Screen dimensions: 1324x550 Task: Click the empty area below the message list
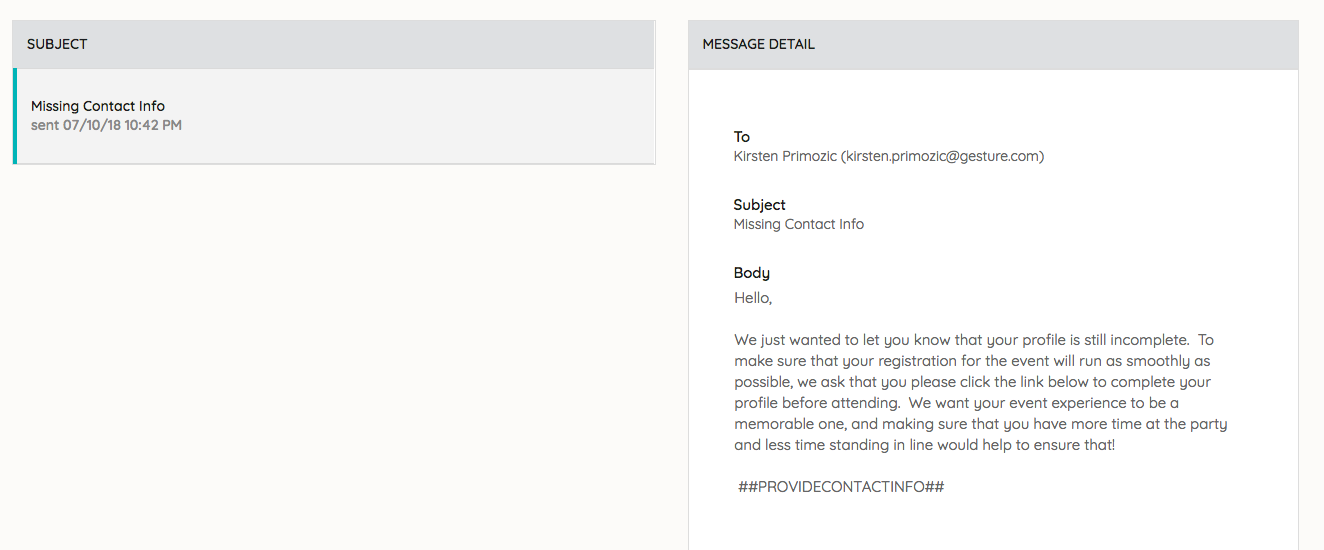tap(334, 350)
